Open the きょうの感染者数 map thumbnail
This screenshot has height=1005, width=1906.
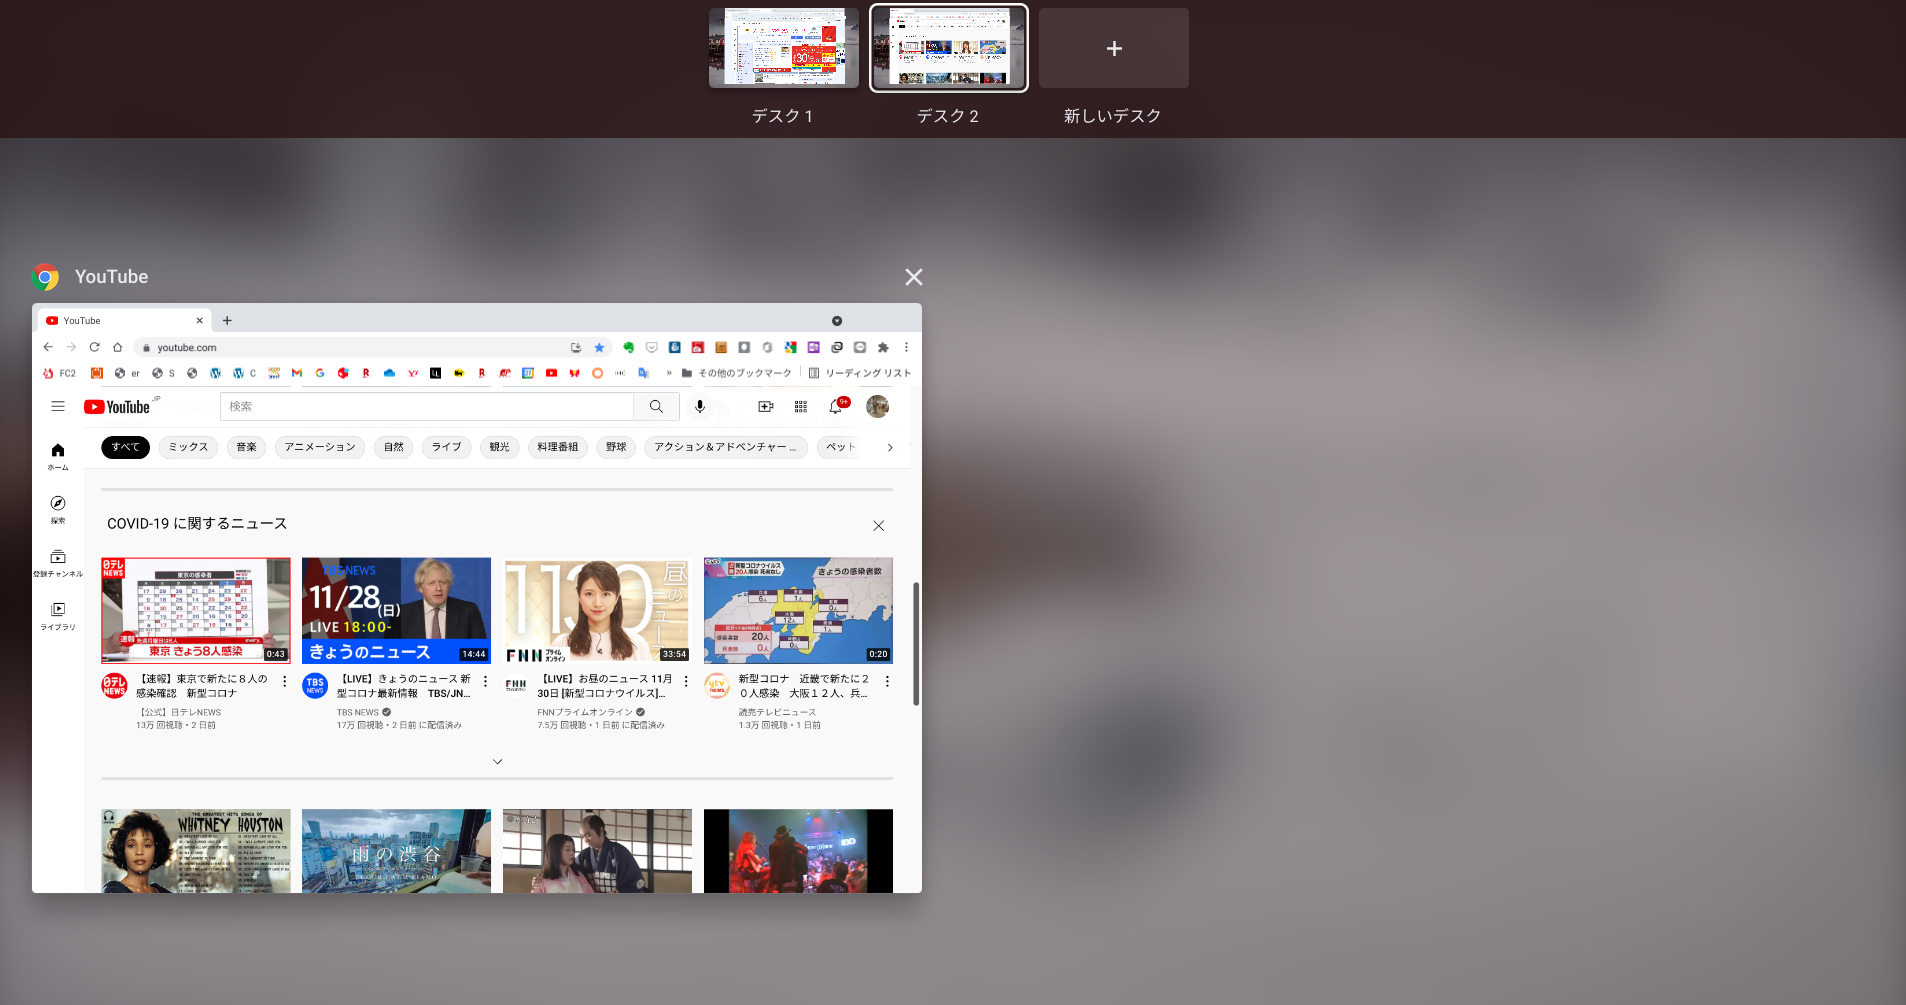coord(798,610)
